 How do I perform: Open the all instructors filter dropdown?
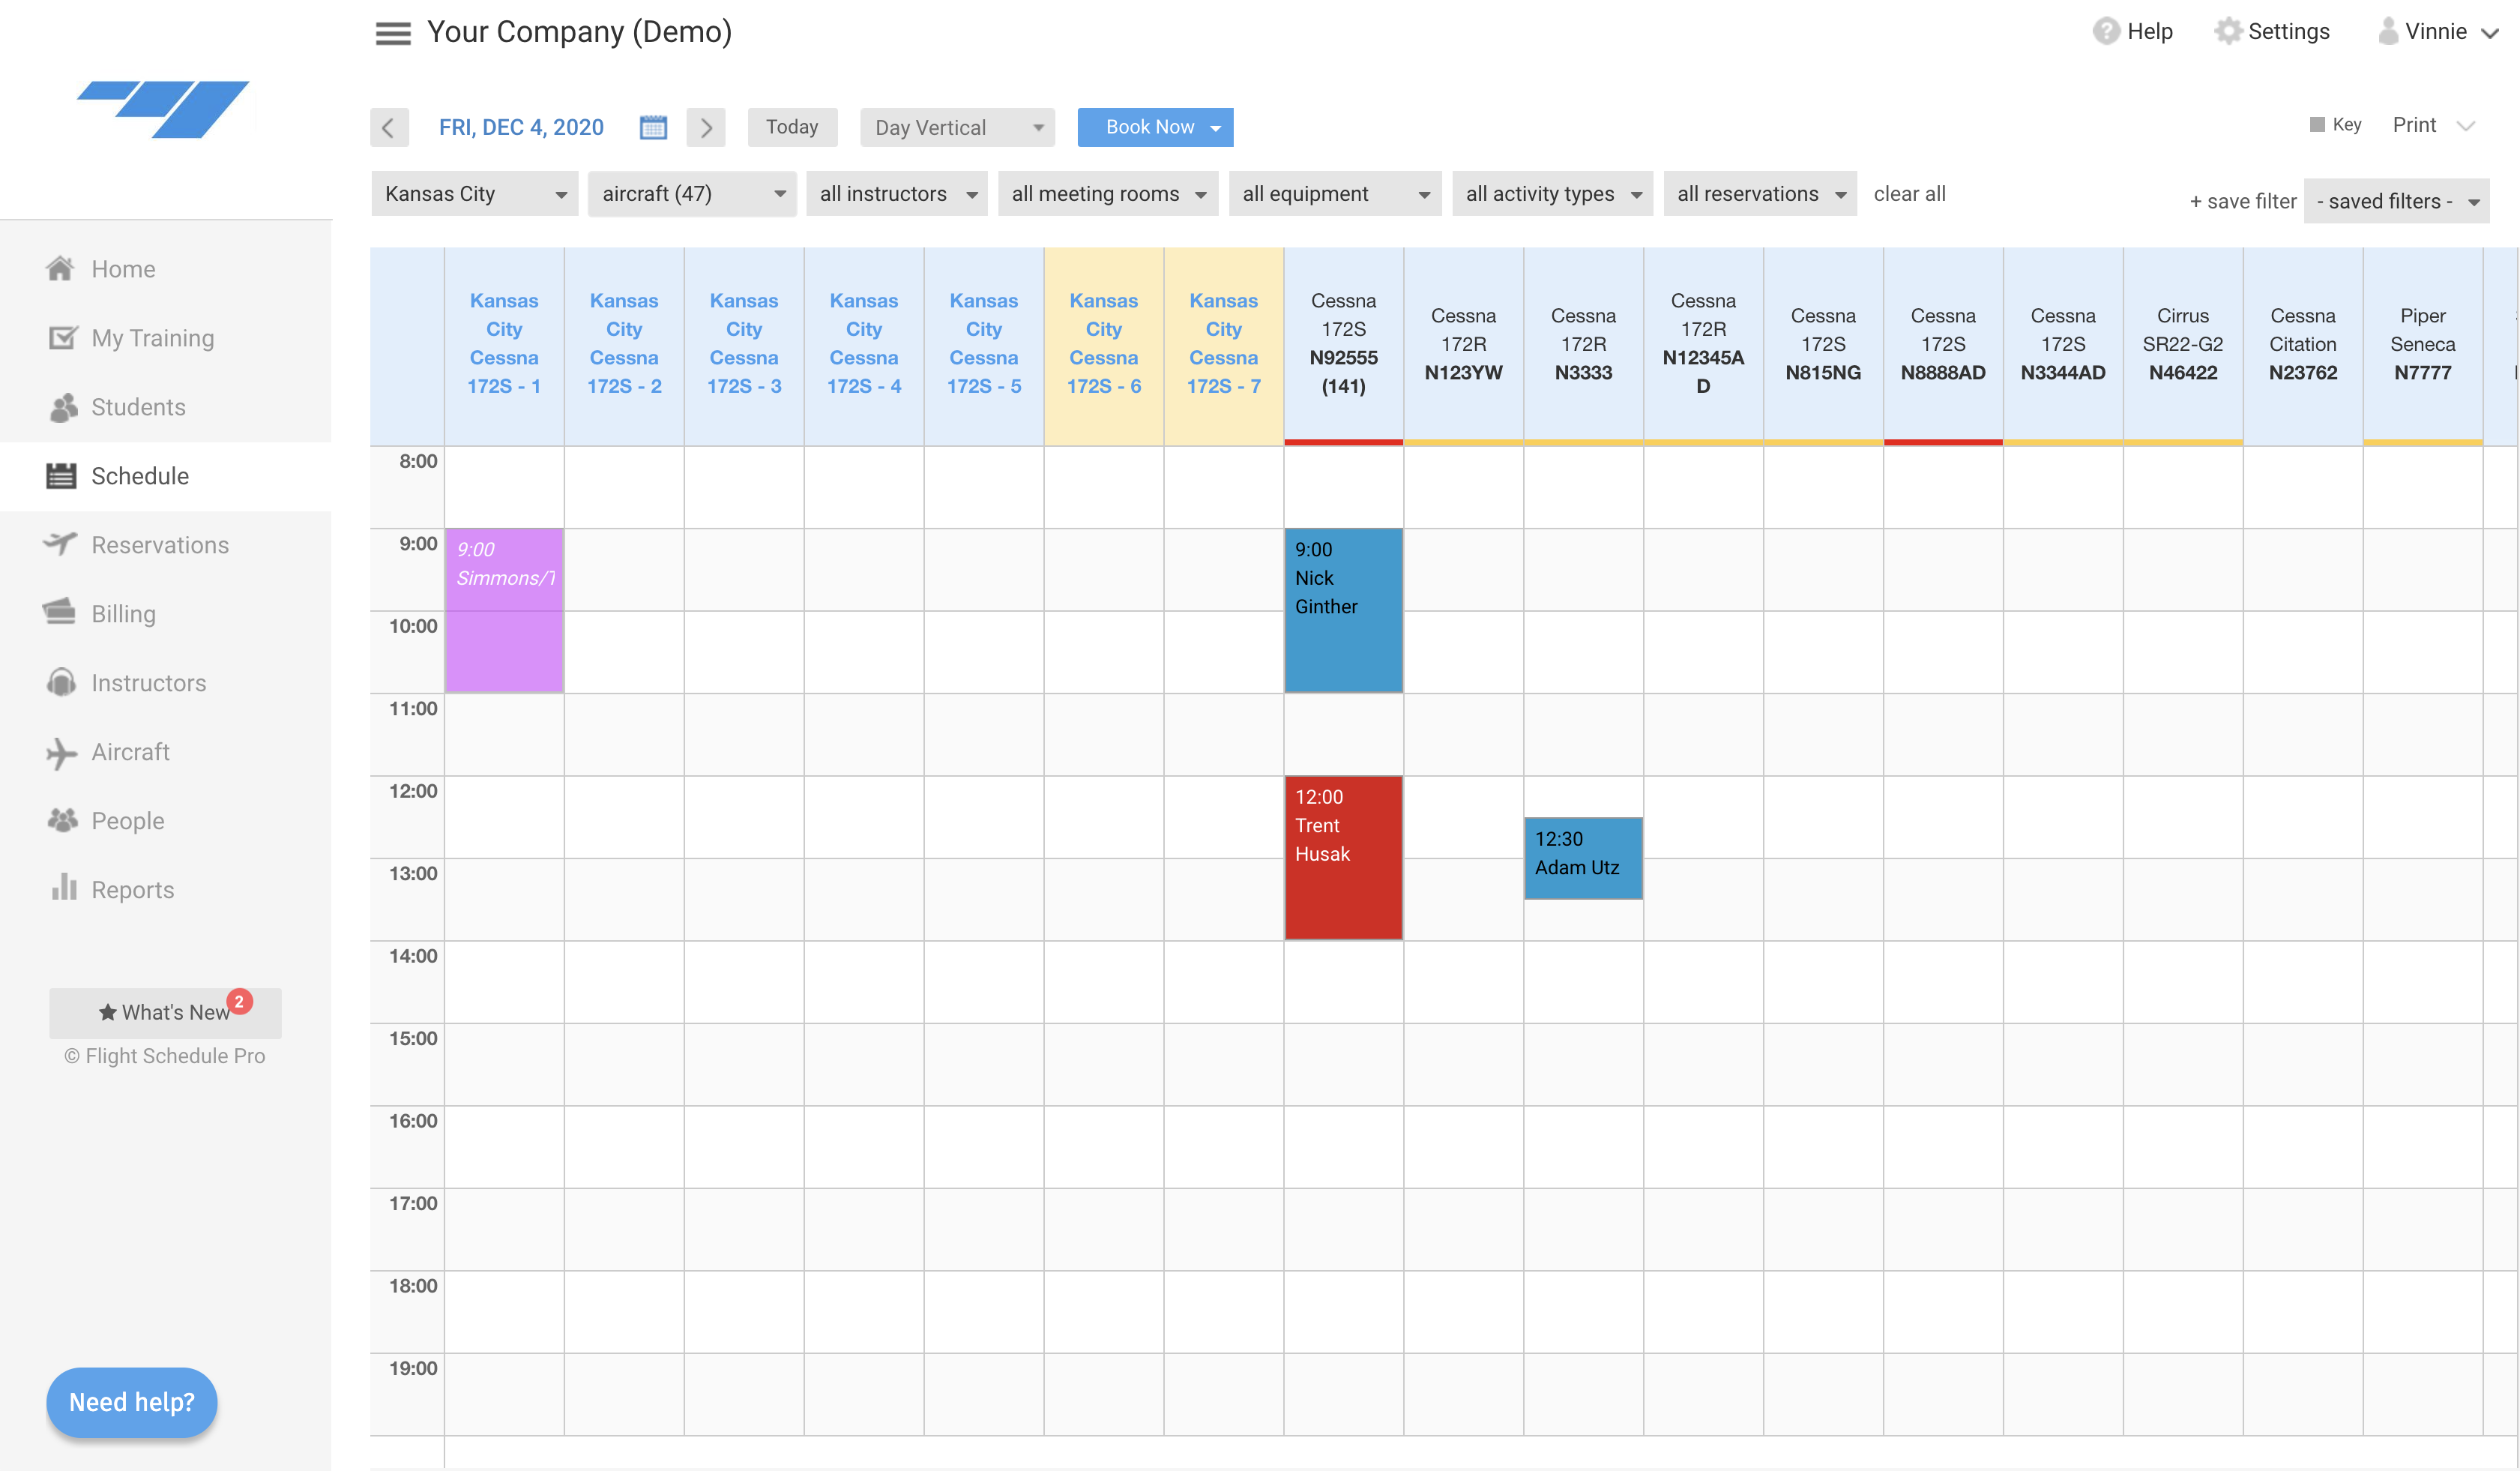(897, 194)
